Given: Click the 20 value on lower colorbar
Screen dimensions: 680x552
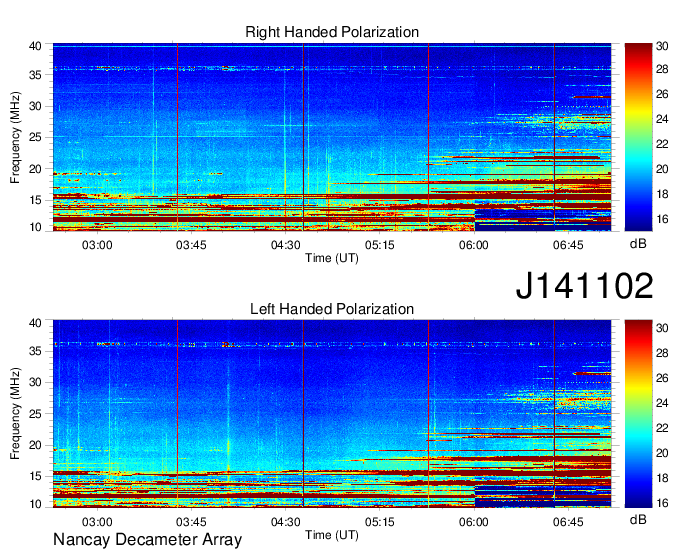Looking at the screenshot, I should [x=662, y=453].
